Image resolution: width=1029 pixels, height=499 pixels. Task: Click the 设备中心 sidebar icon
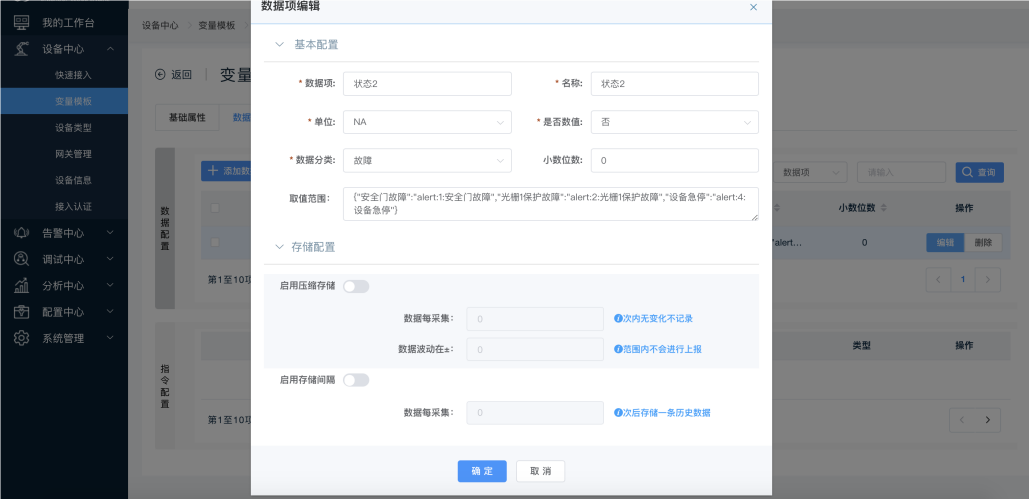tap(22, 49)
